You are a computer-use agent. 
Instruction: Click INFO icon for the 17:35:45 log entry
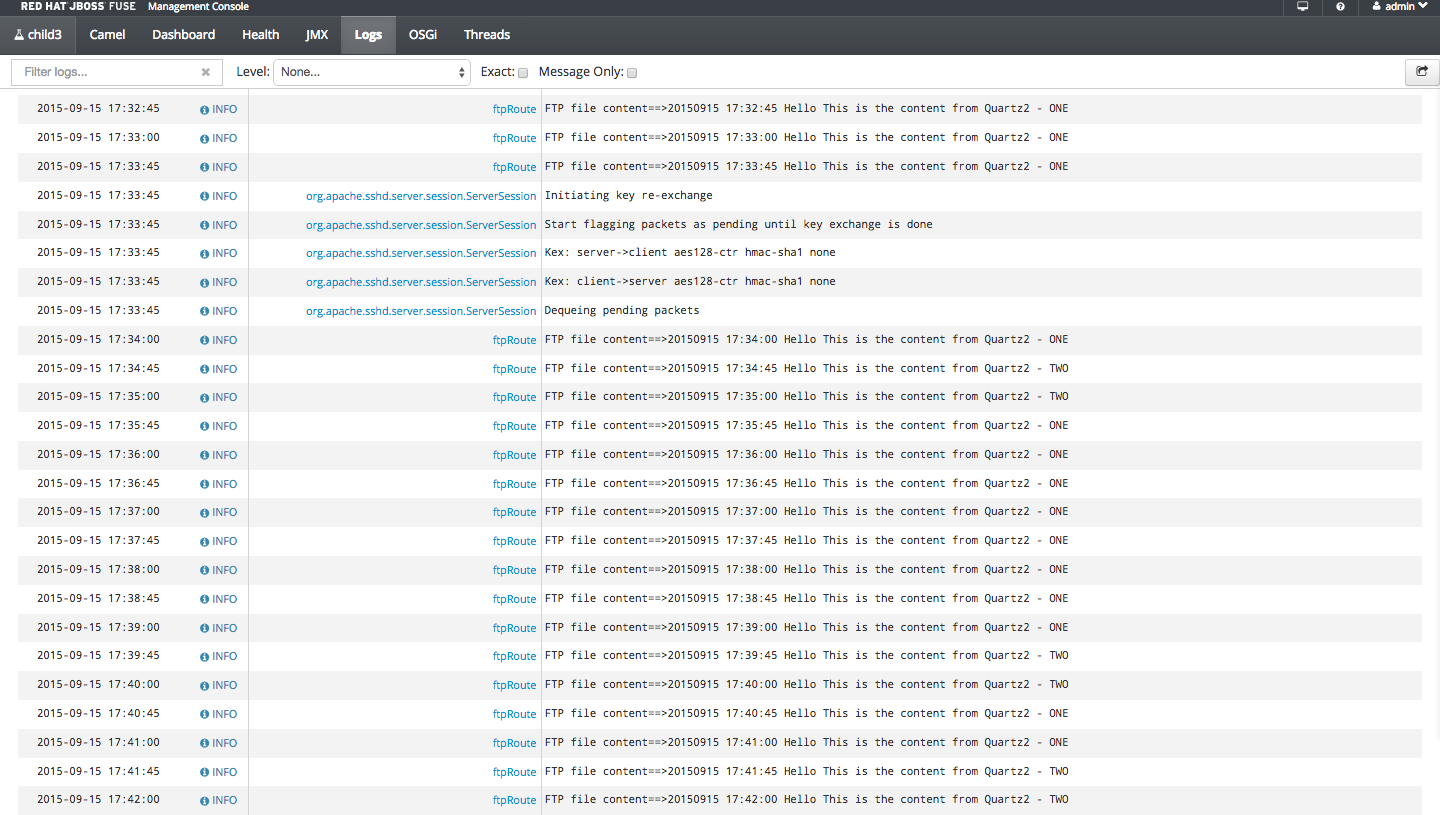coord(205,427)
